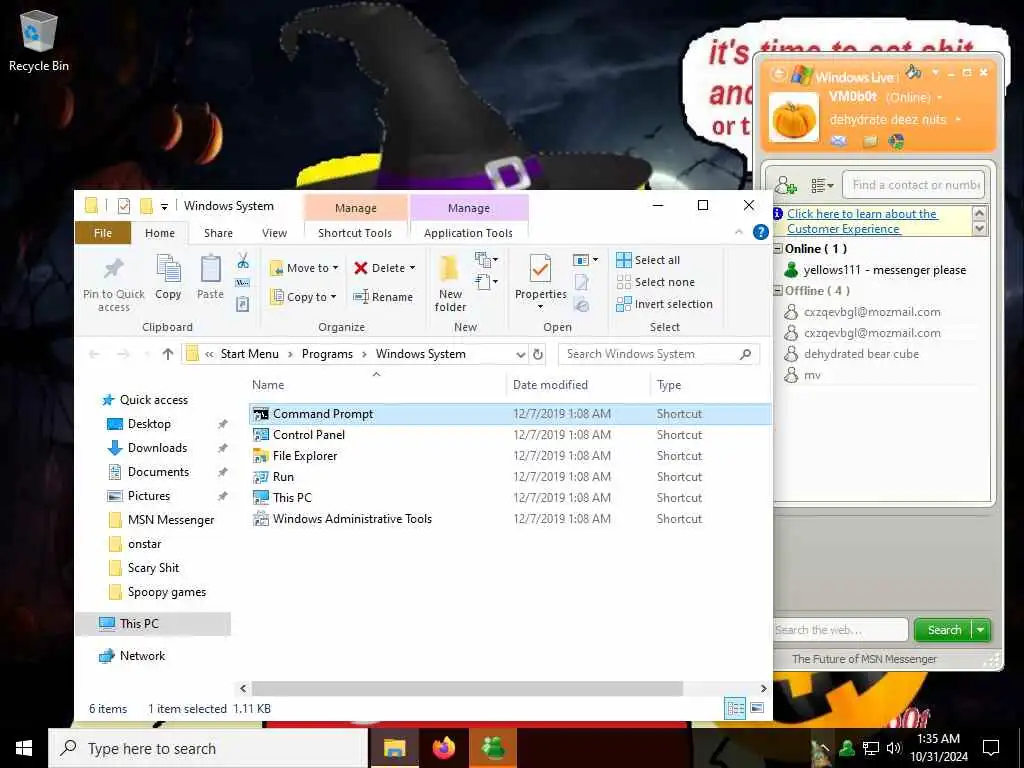Open the contact list layout dropdown
The width and height of the screenshot is (1024, 768).
click(x=822, y=186)
